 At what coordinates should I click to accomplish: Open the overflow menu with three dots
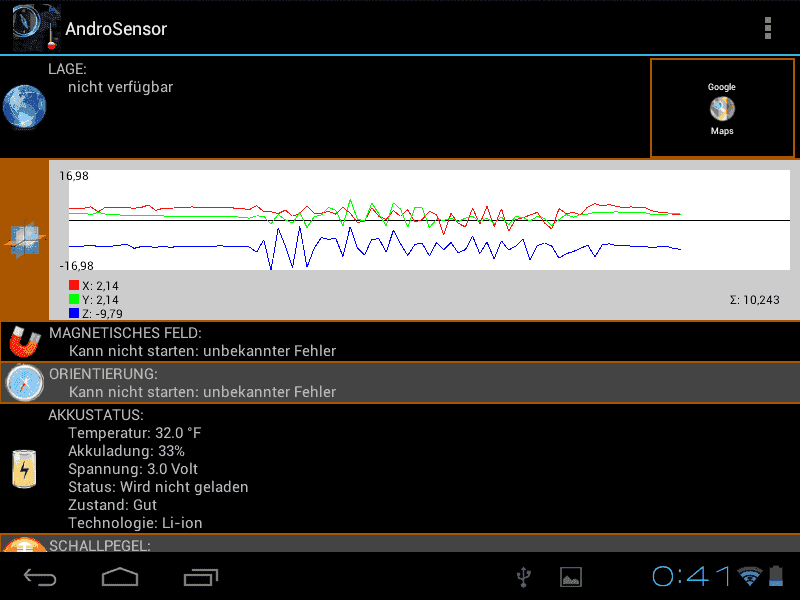click(x=767, y=28)
